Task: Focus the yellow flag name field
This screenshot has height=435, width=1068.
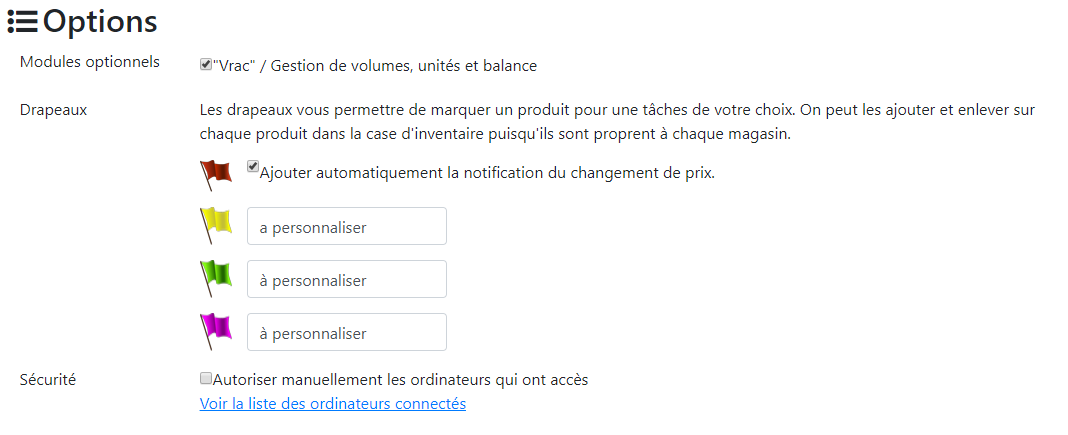Action: click(347, 226)
